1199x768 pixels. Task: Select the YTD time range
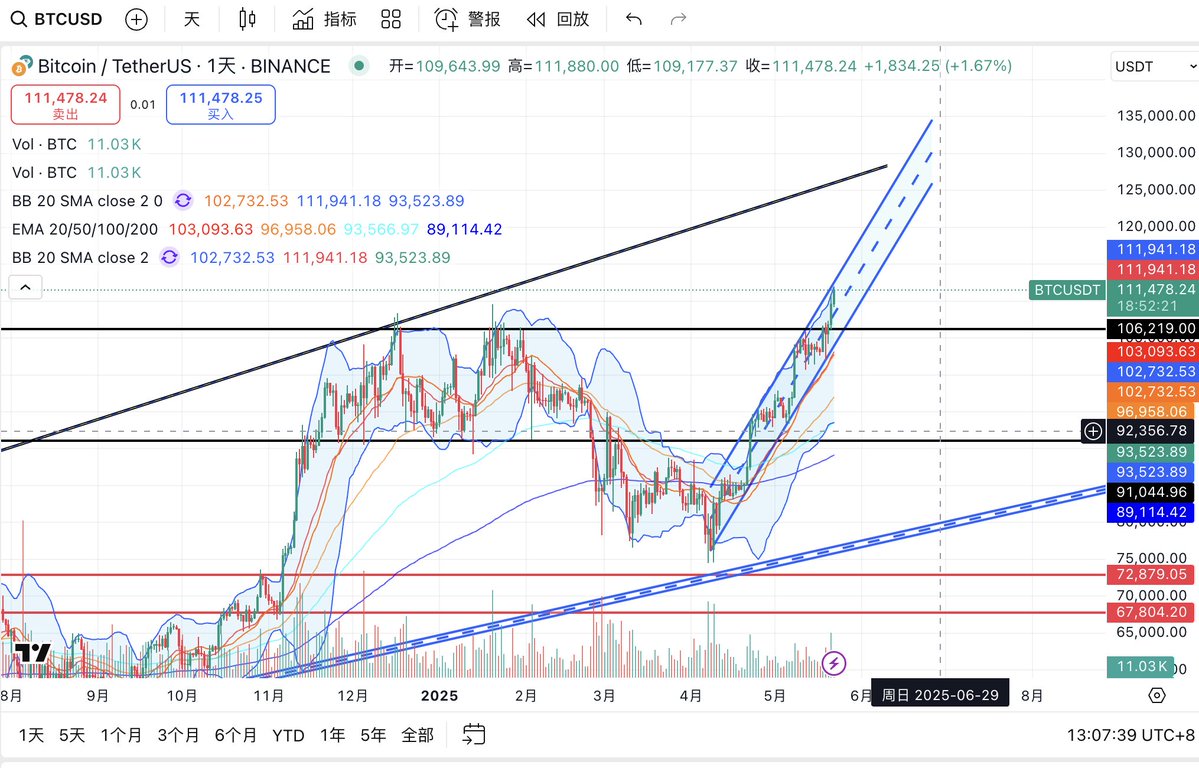(288, 735)
